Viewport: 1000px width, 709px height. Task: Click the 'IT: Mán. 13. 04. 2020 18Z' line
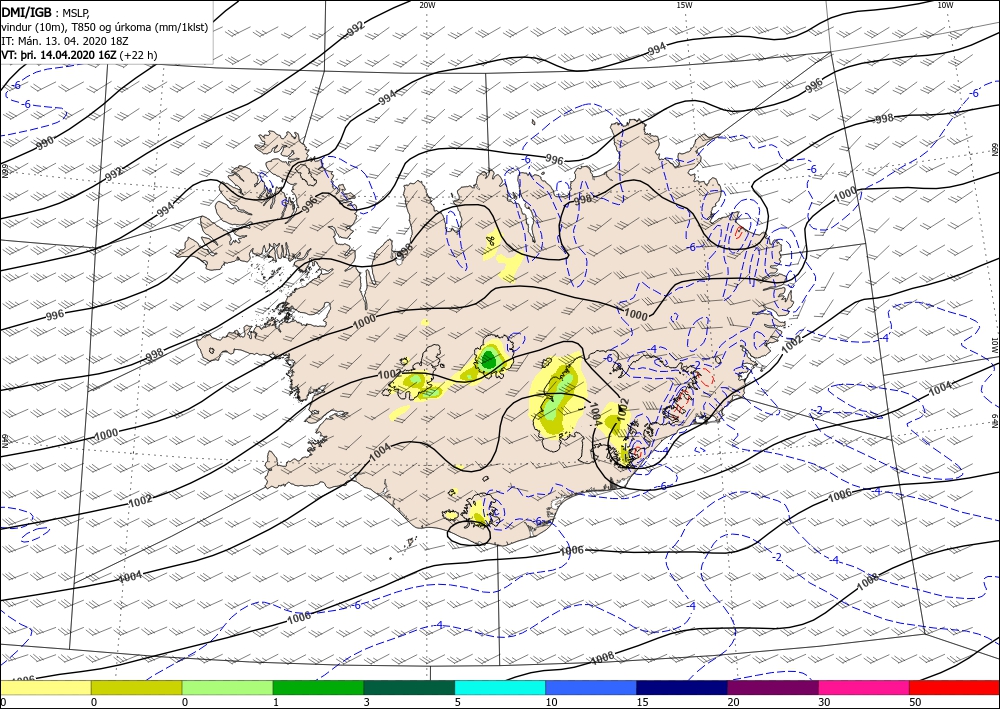click(65, 41)
